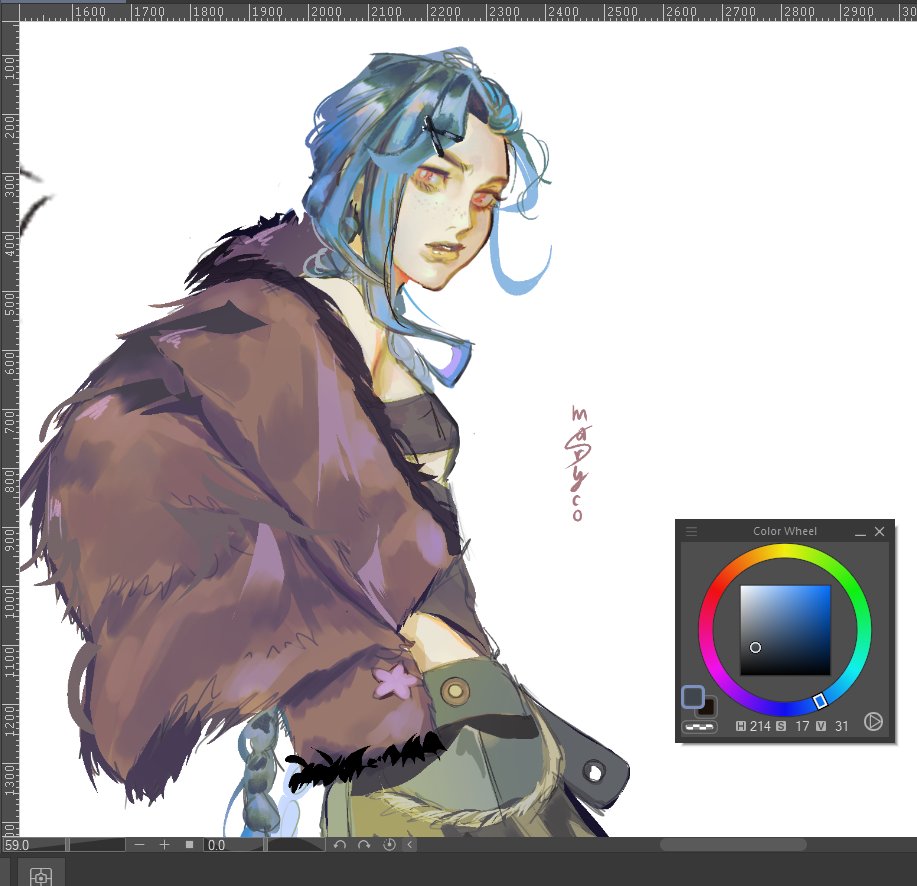Screen dimensions: 917x886
Task: Click the fit-to-screen square icon
Action: 189,844
